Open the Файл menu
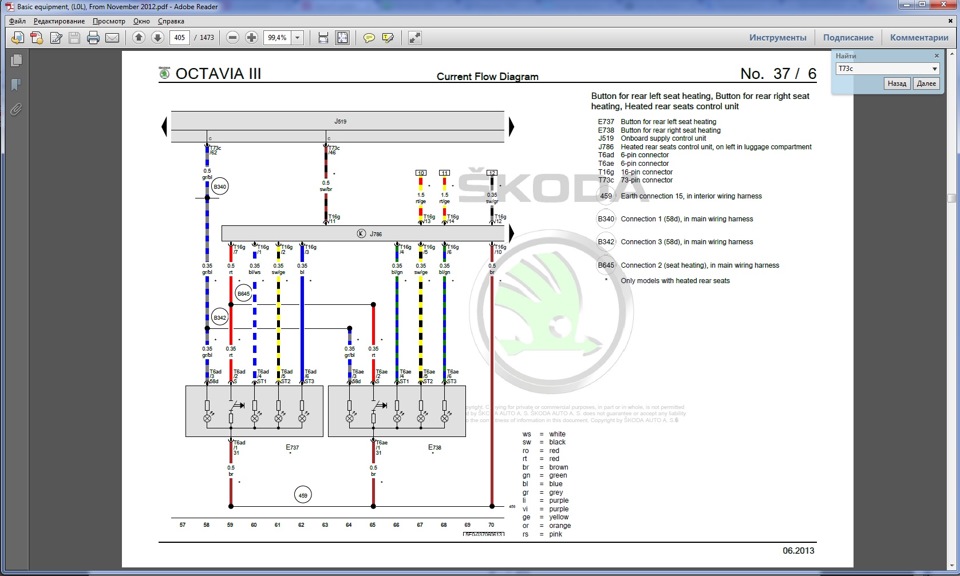Screen dimensions: 960x576 [x=17, y=21]
